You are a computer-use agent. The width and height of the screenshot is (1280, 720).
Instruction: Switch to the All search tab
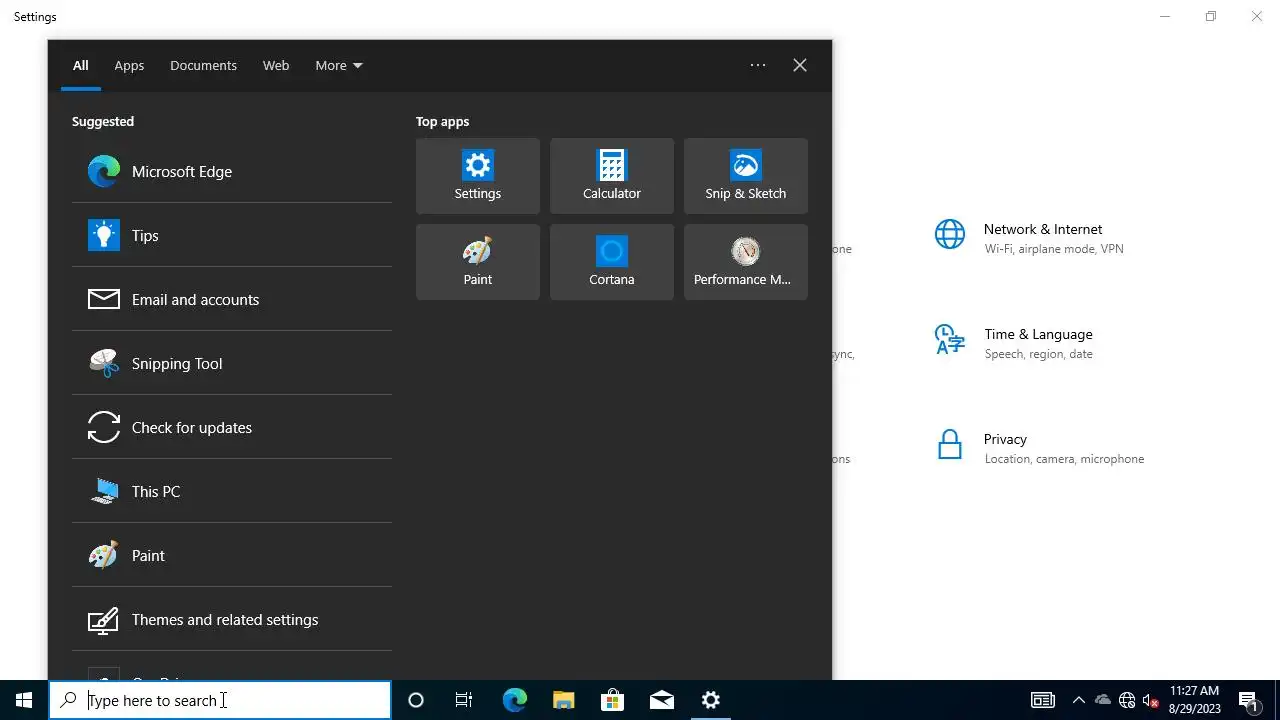click(x=80, y=65)
